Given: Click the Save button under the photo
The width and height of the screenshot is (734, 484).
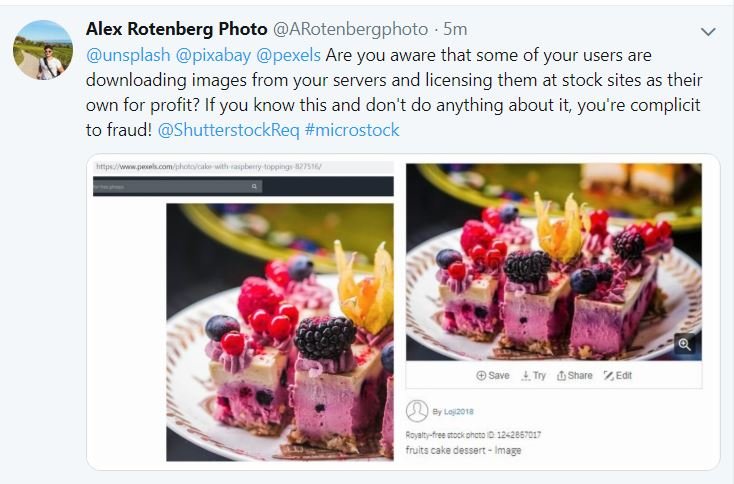Looking at the screenshot, I should tap(493, 375).
